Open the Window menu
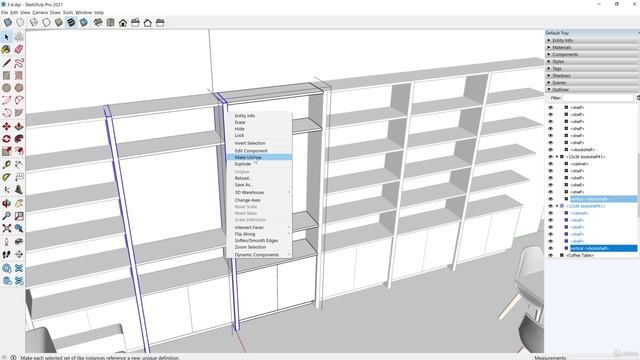 [x=84, y=13]
